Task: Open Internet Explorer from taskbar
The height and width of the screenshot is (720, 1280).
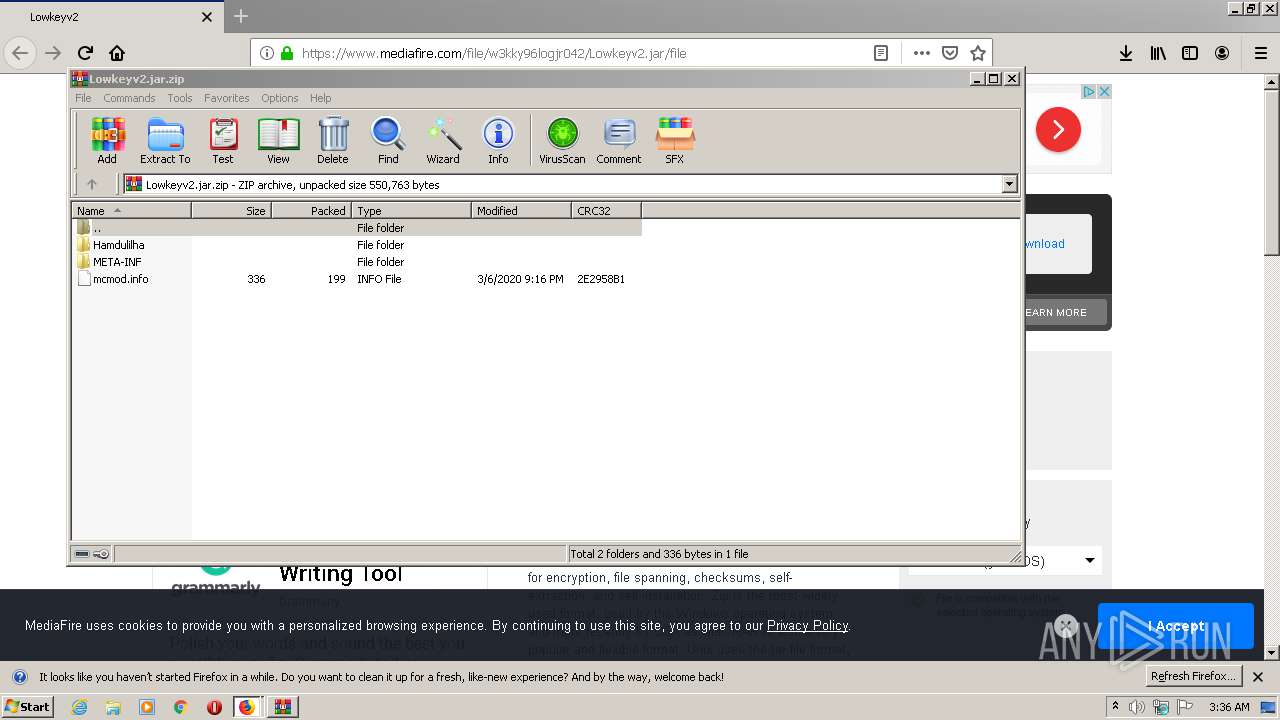Action: tap(79, 707)
